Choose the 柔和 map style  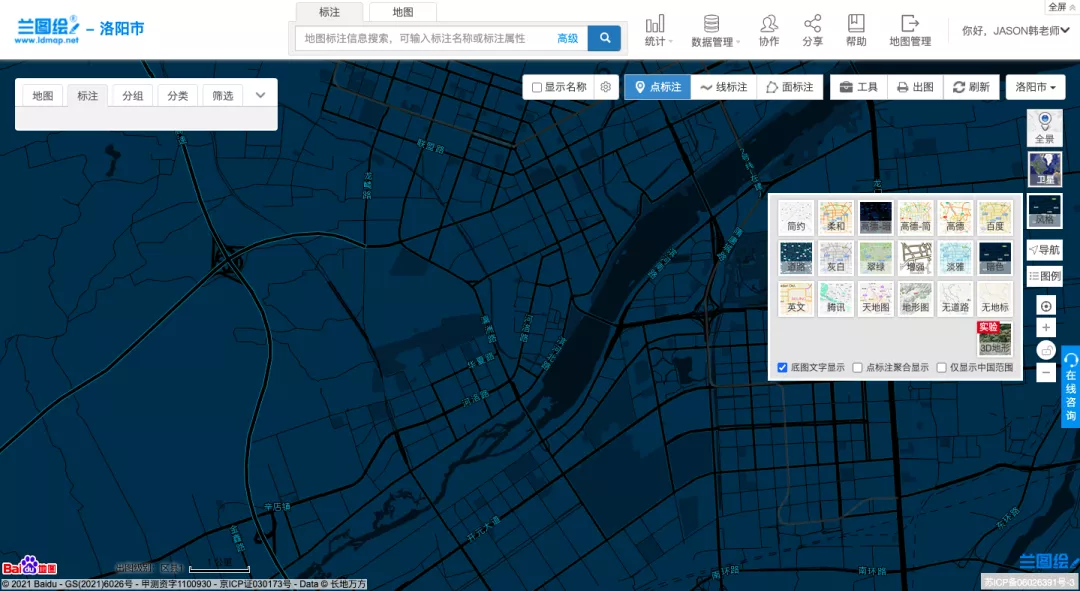pos(835,217)
